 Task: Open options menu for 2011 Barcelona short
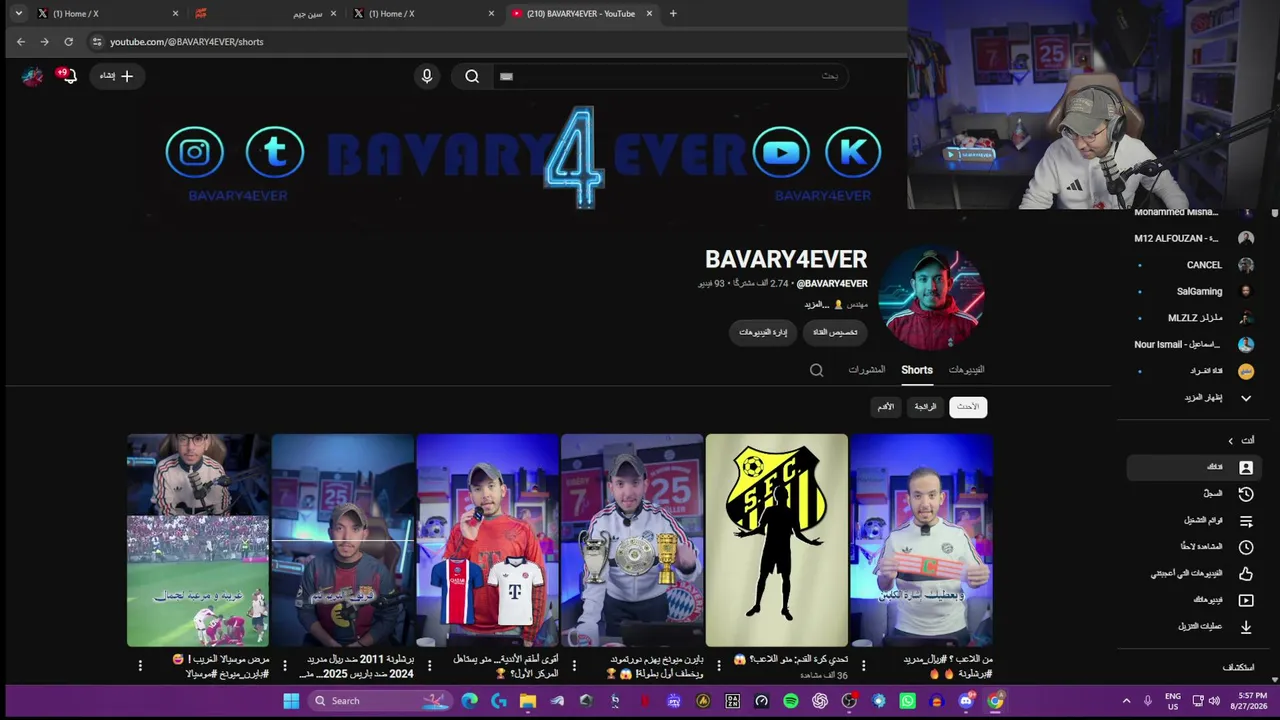[x=285, y=666]
